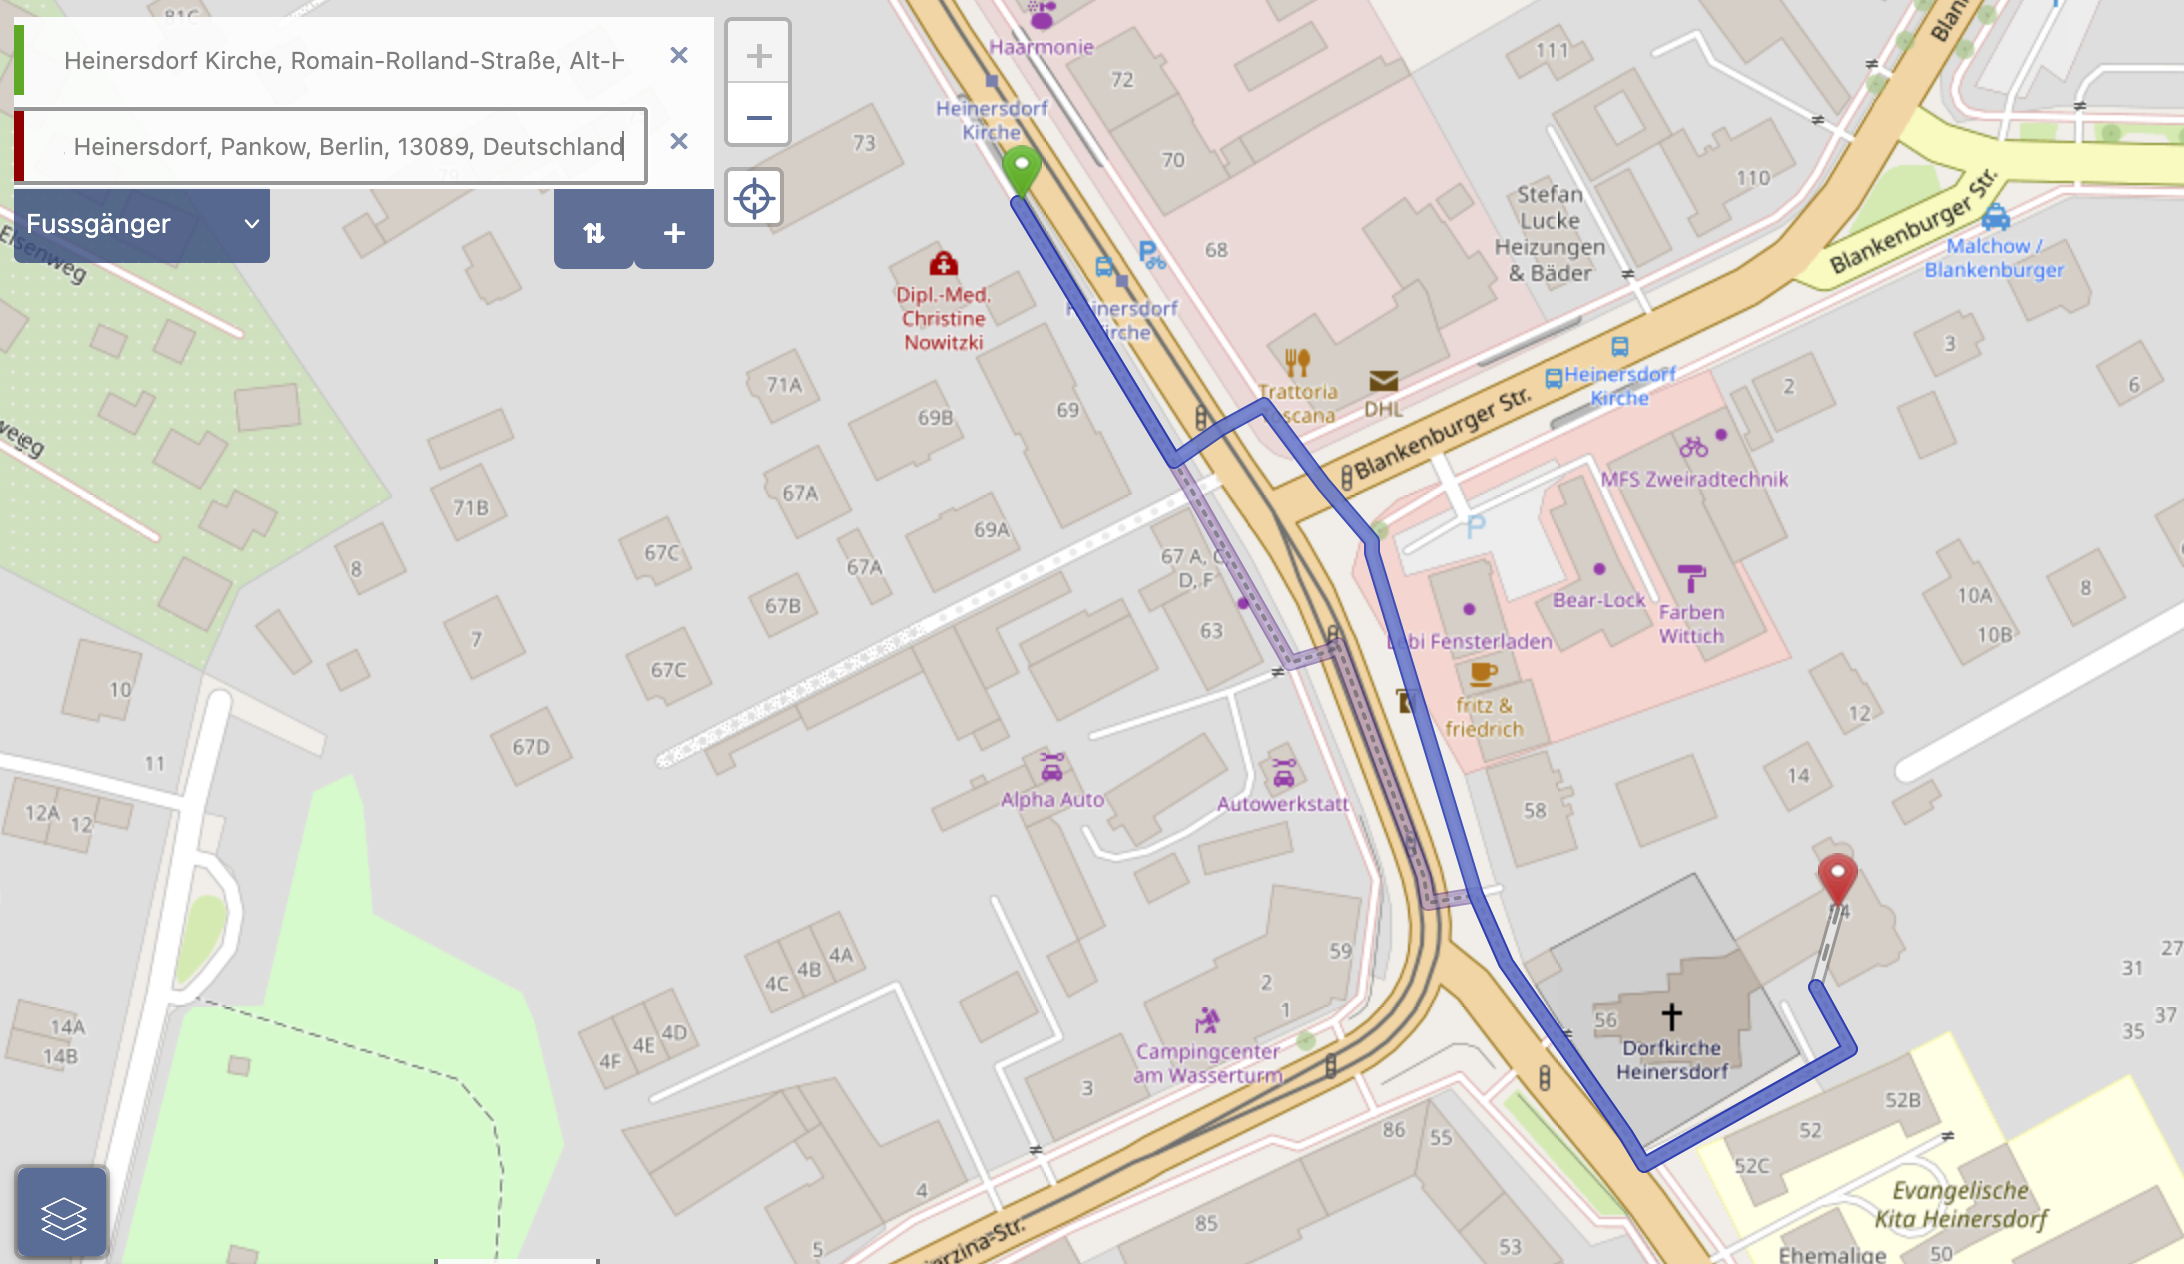2184x1264 pixels.
Task: Edit the start location input
Action: pos(343,61)
